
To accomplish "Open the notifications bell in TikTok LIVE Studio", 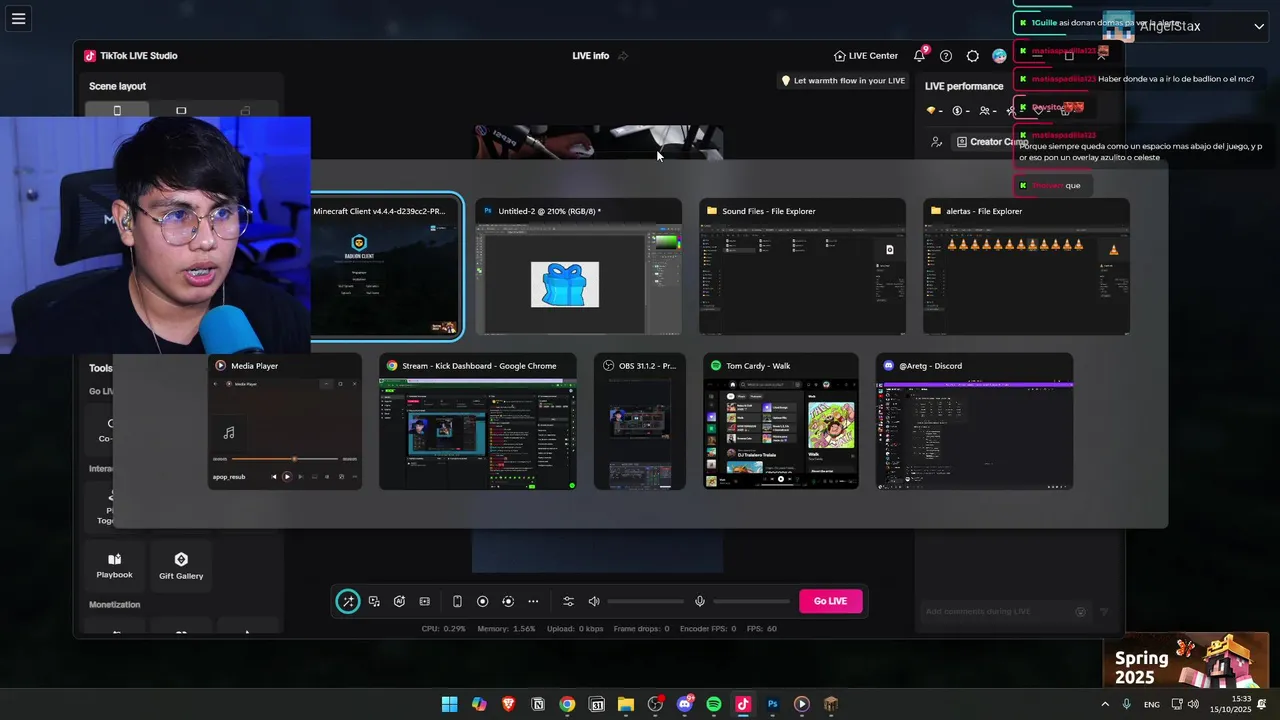I will pyautogui.click(x=919, y=56).
